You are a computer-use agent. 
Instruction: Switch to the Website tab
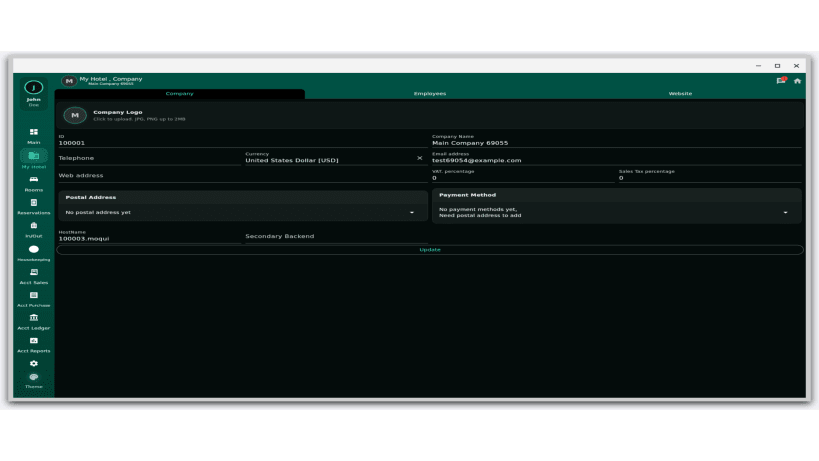680,93
